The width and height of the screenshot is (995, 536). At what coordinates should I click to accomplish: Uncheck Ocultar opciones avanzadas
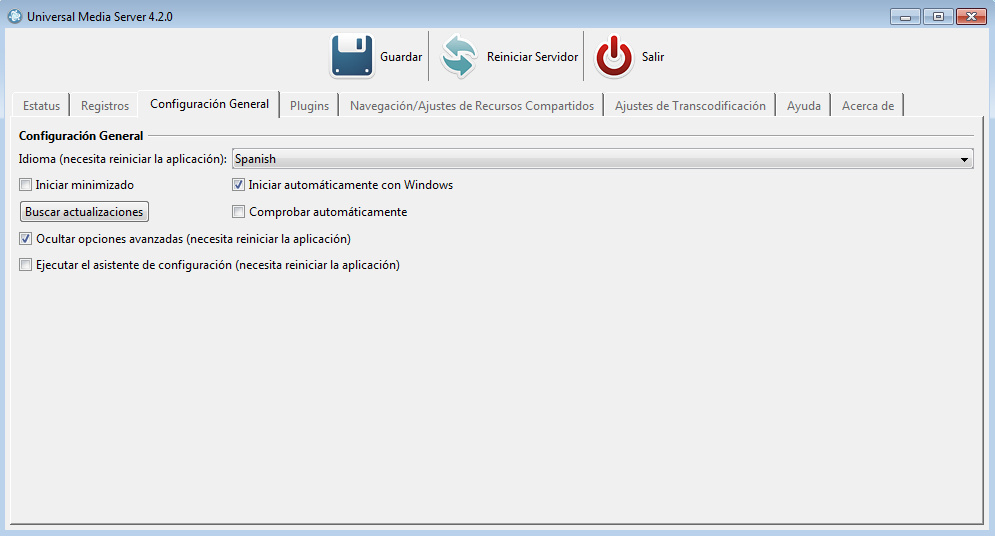(25, 239)
